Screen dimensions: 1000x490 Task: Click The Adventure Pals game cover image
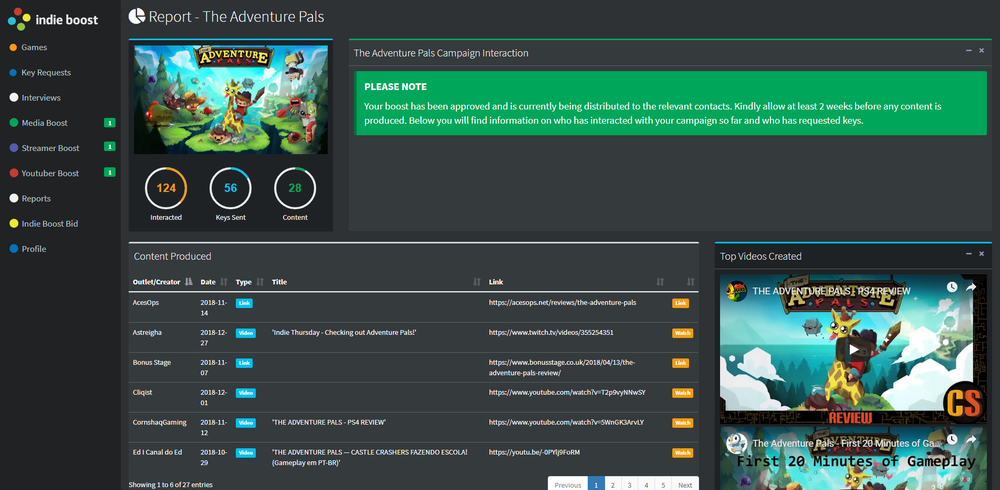tap(231, 100)
